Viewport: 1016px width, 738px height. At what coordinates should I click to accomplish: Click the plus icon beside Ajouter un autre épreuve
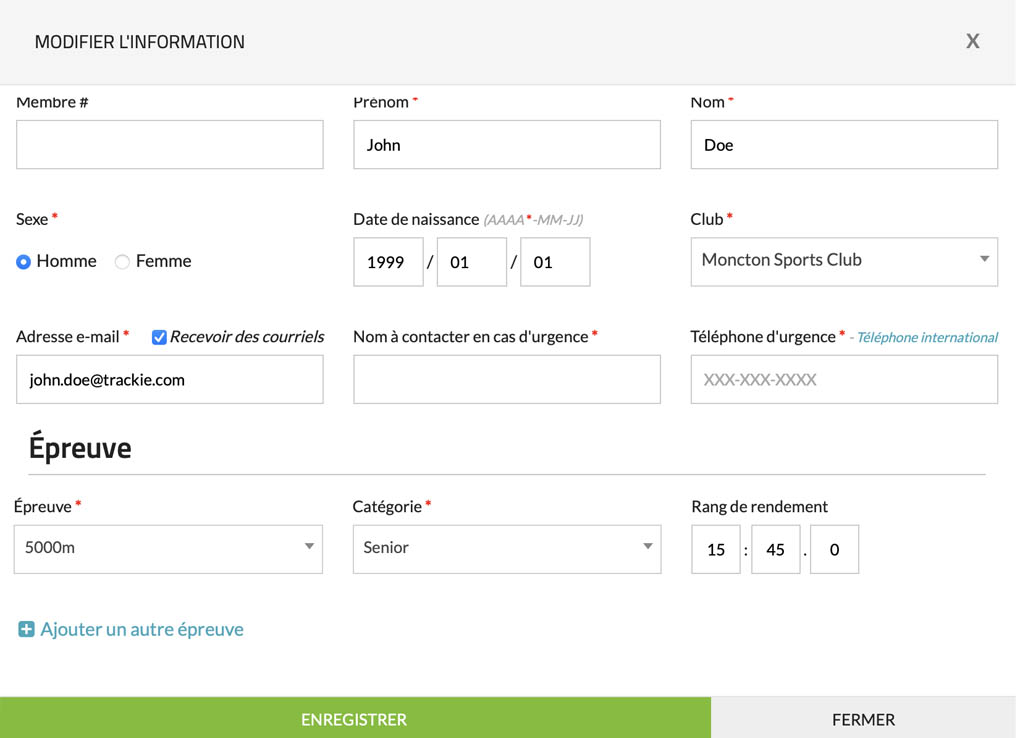click(26, 630)
